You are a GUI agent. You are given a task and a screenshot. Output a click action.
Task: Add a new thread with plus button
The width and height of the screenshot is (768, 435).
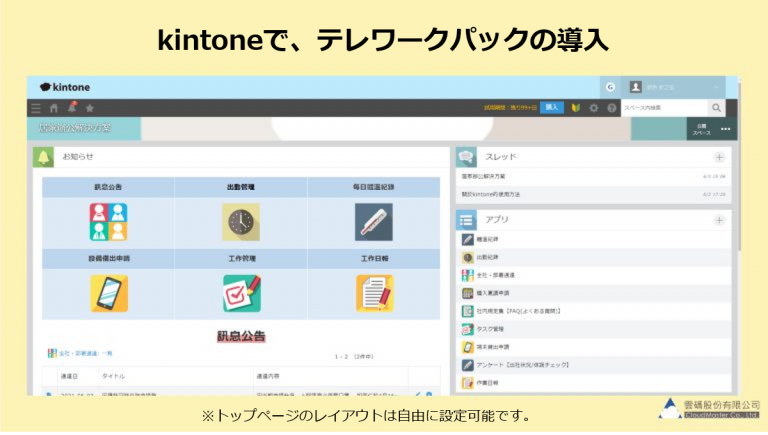coord(718,157)
